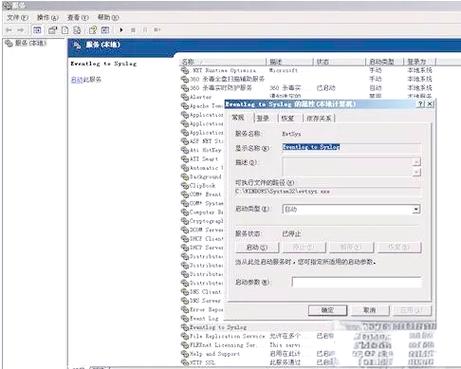The width and height of the screenshot is (461, 369).
Task: Open Properties from the toolbar icon
Action: click(x=52, y=30)
